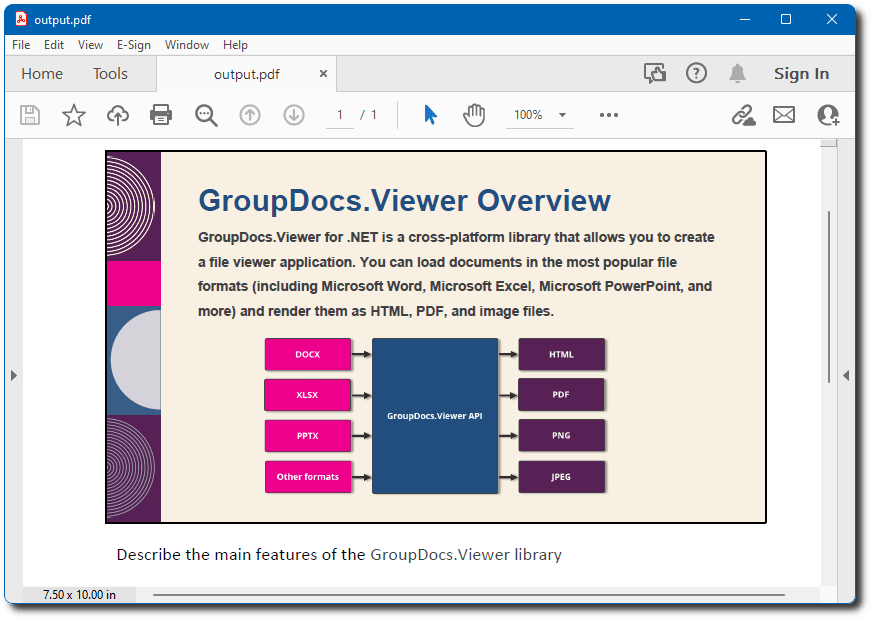Screen dimensions: 872x620
Task: Open more tools with the ellipsis menu
Action: click(x=608, y=114)
